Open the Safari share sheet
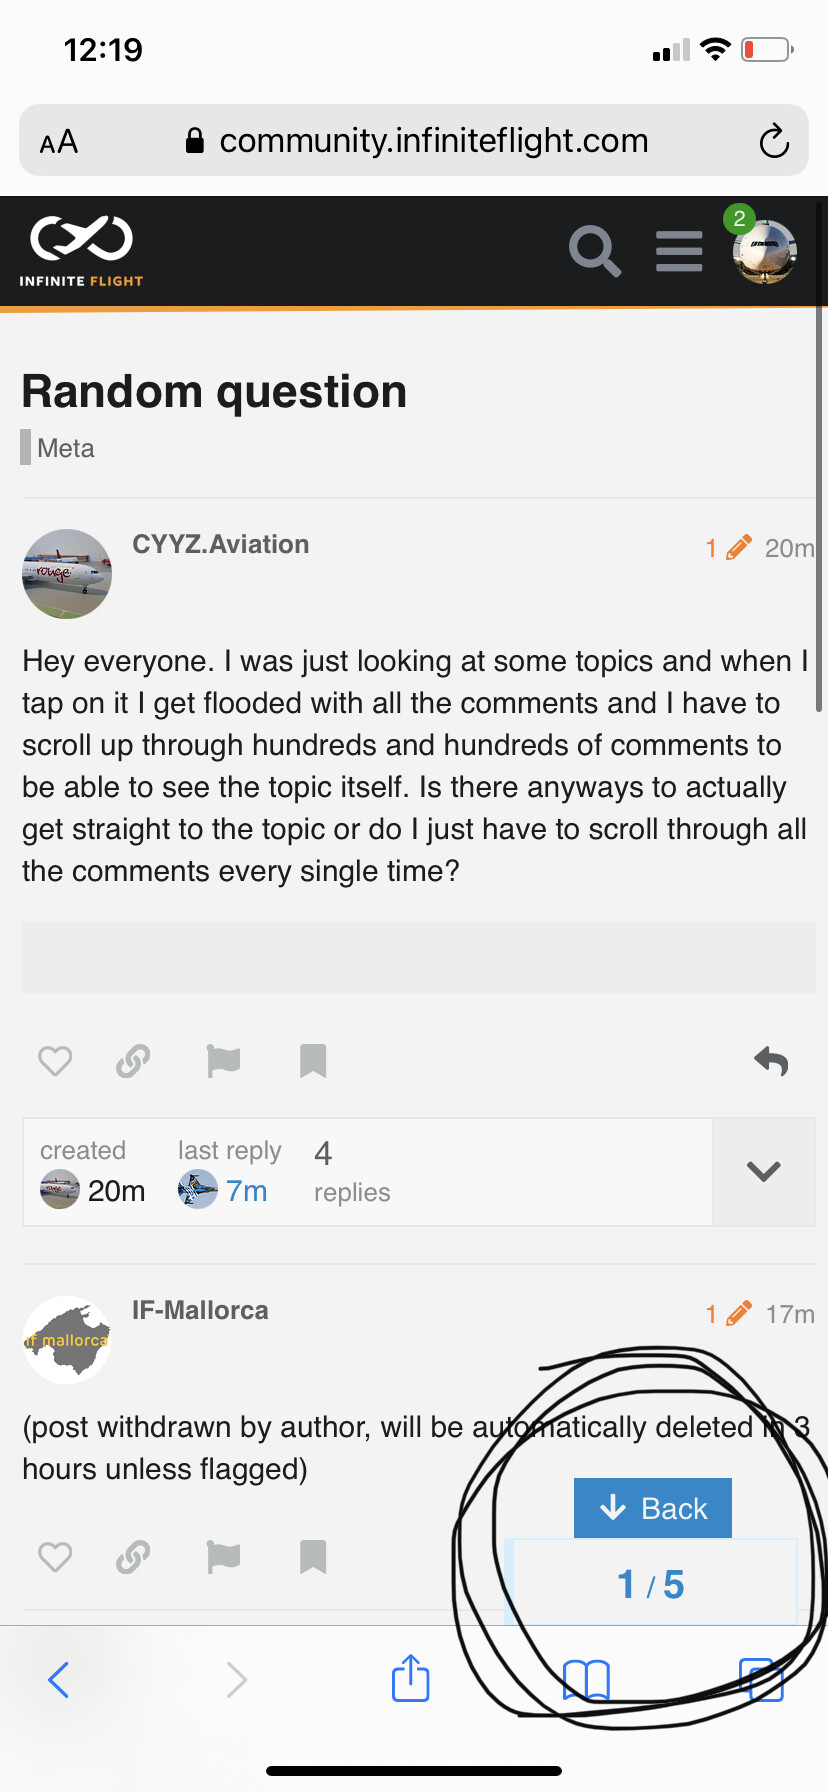The width and height of the screenshot is (828, 1792). 410,1679
